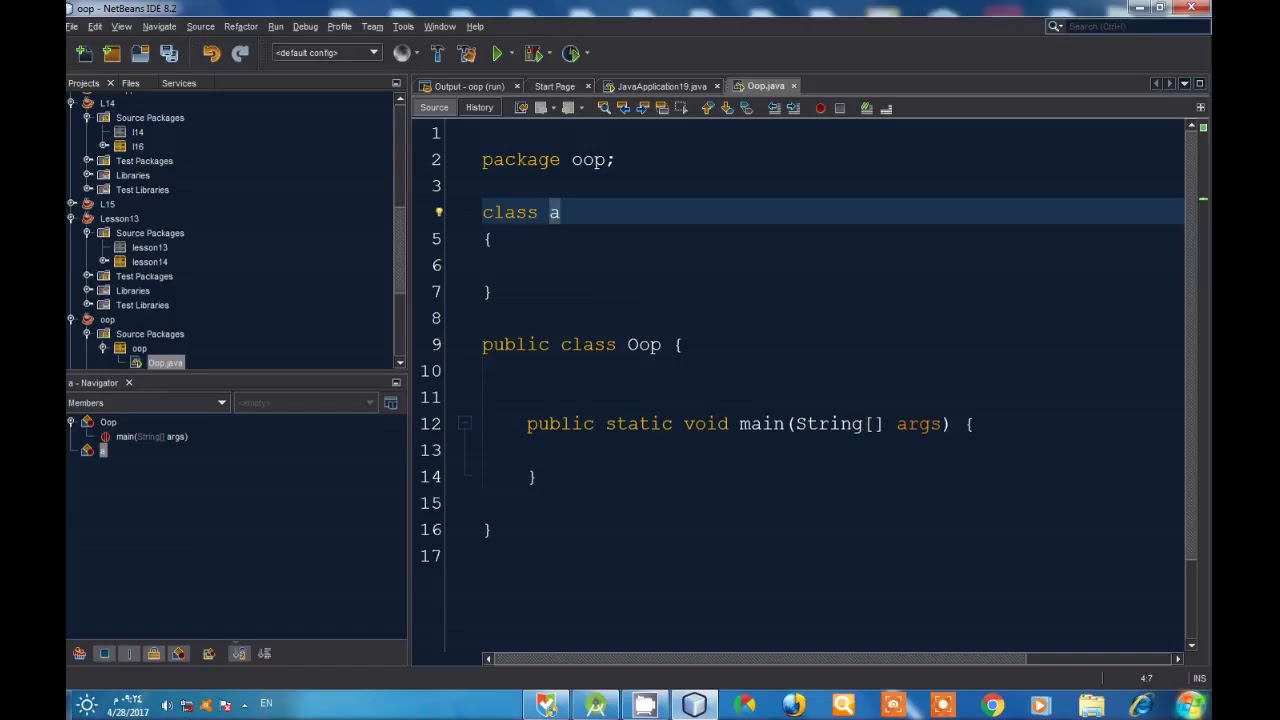This screenshot has width=1280, height=720.
Task: Click the Find Next Occurrence icon
Action: (642, 108)
